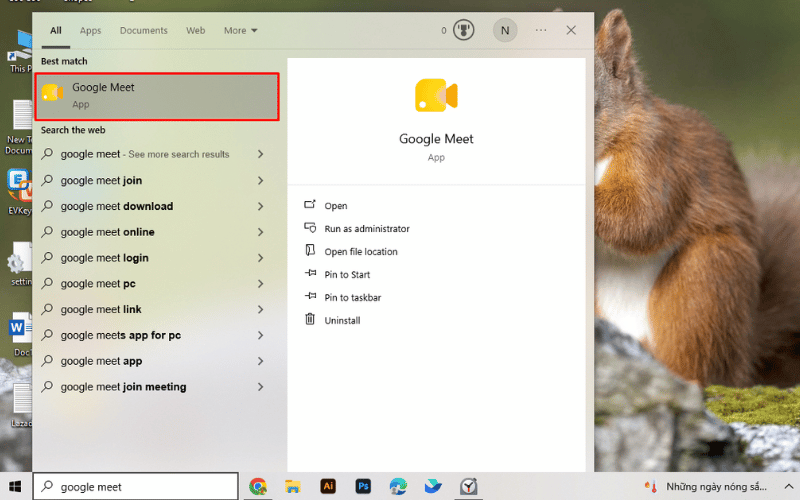The width and height of the screenshot is (800, 500).
Task: Click the Open file location icon
Action: click(310, 250)
